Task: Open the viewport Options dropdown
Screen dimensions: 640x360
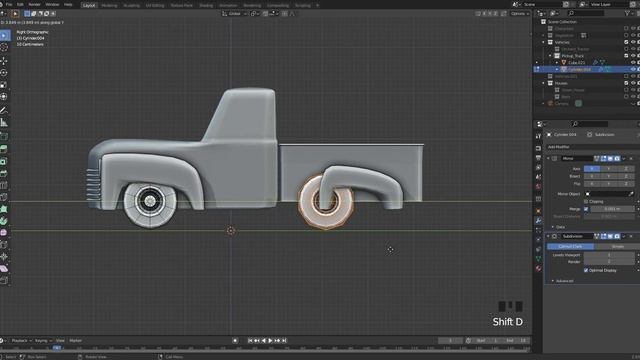Action: click(x=520, y=13)
